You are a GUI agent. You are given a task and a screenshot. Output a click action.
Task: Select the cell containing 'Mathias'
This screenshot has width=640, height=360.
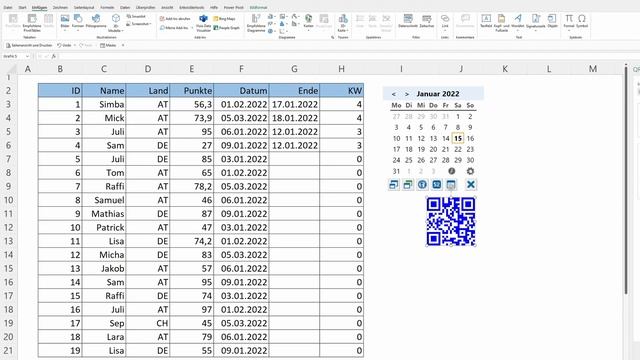click(104, 214)
